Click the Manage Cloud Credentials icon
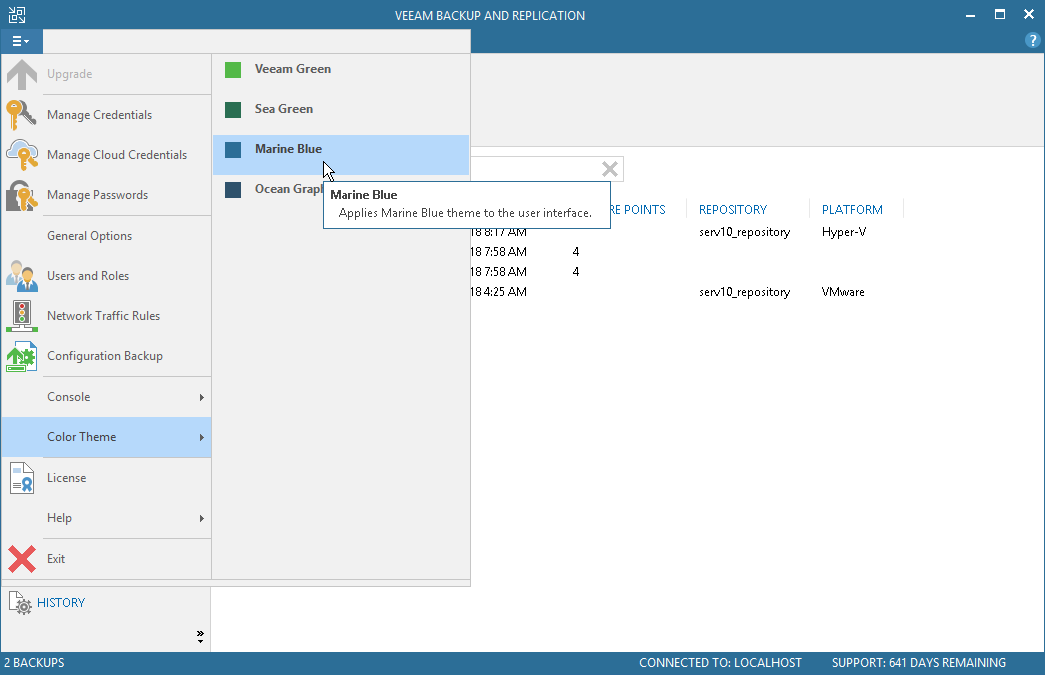The height and width of the screenshot is (675, 1045). tap(21, 155)
